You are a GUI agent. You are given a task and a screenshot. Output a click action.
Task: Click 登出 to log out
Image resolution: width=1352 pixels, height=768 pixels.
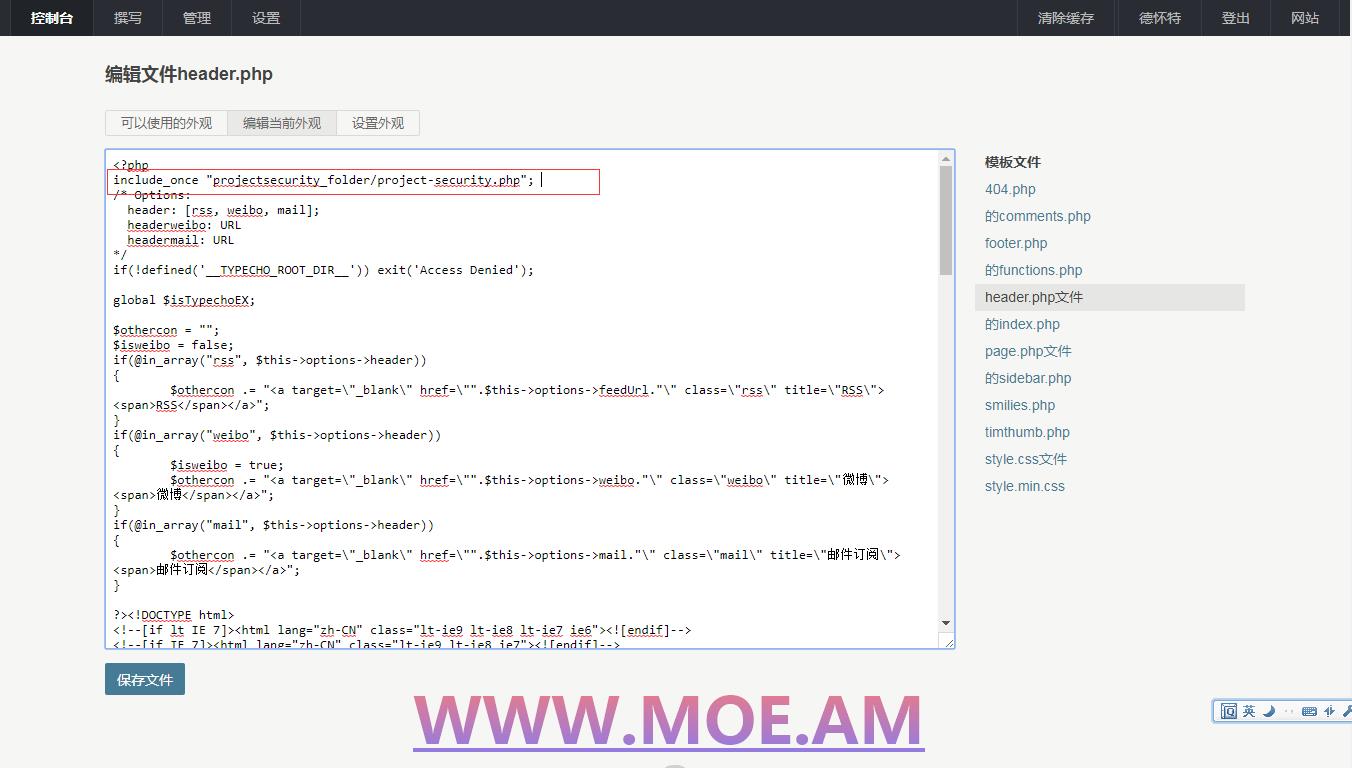click(x=1236, y=18)
